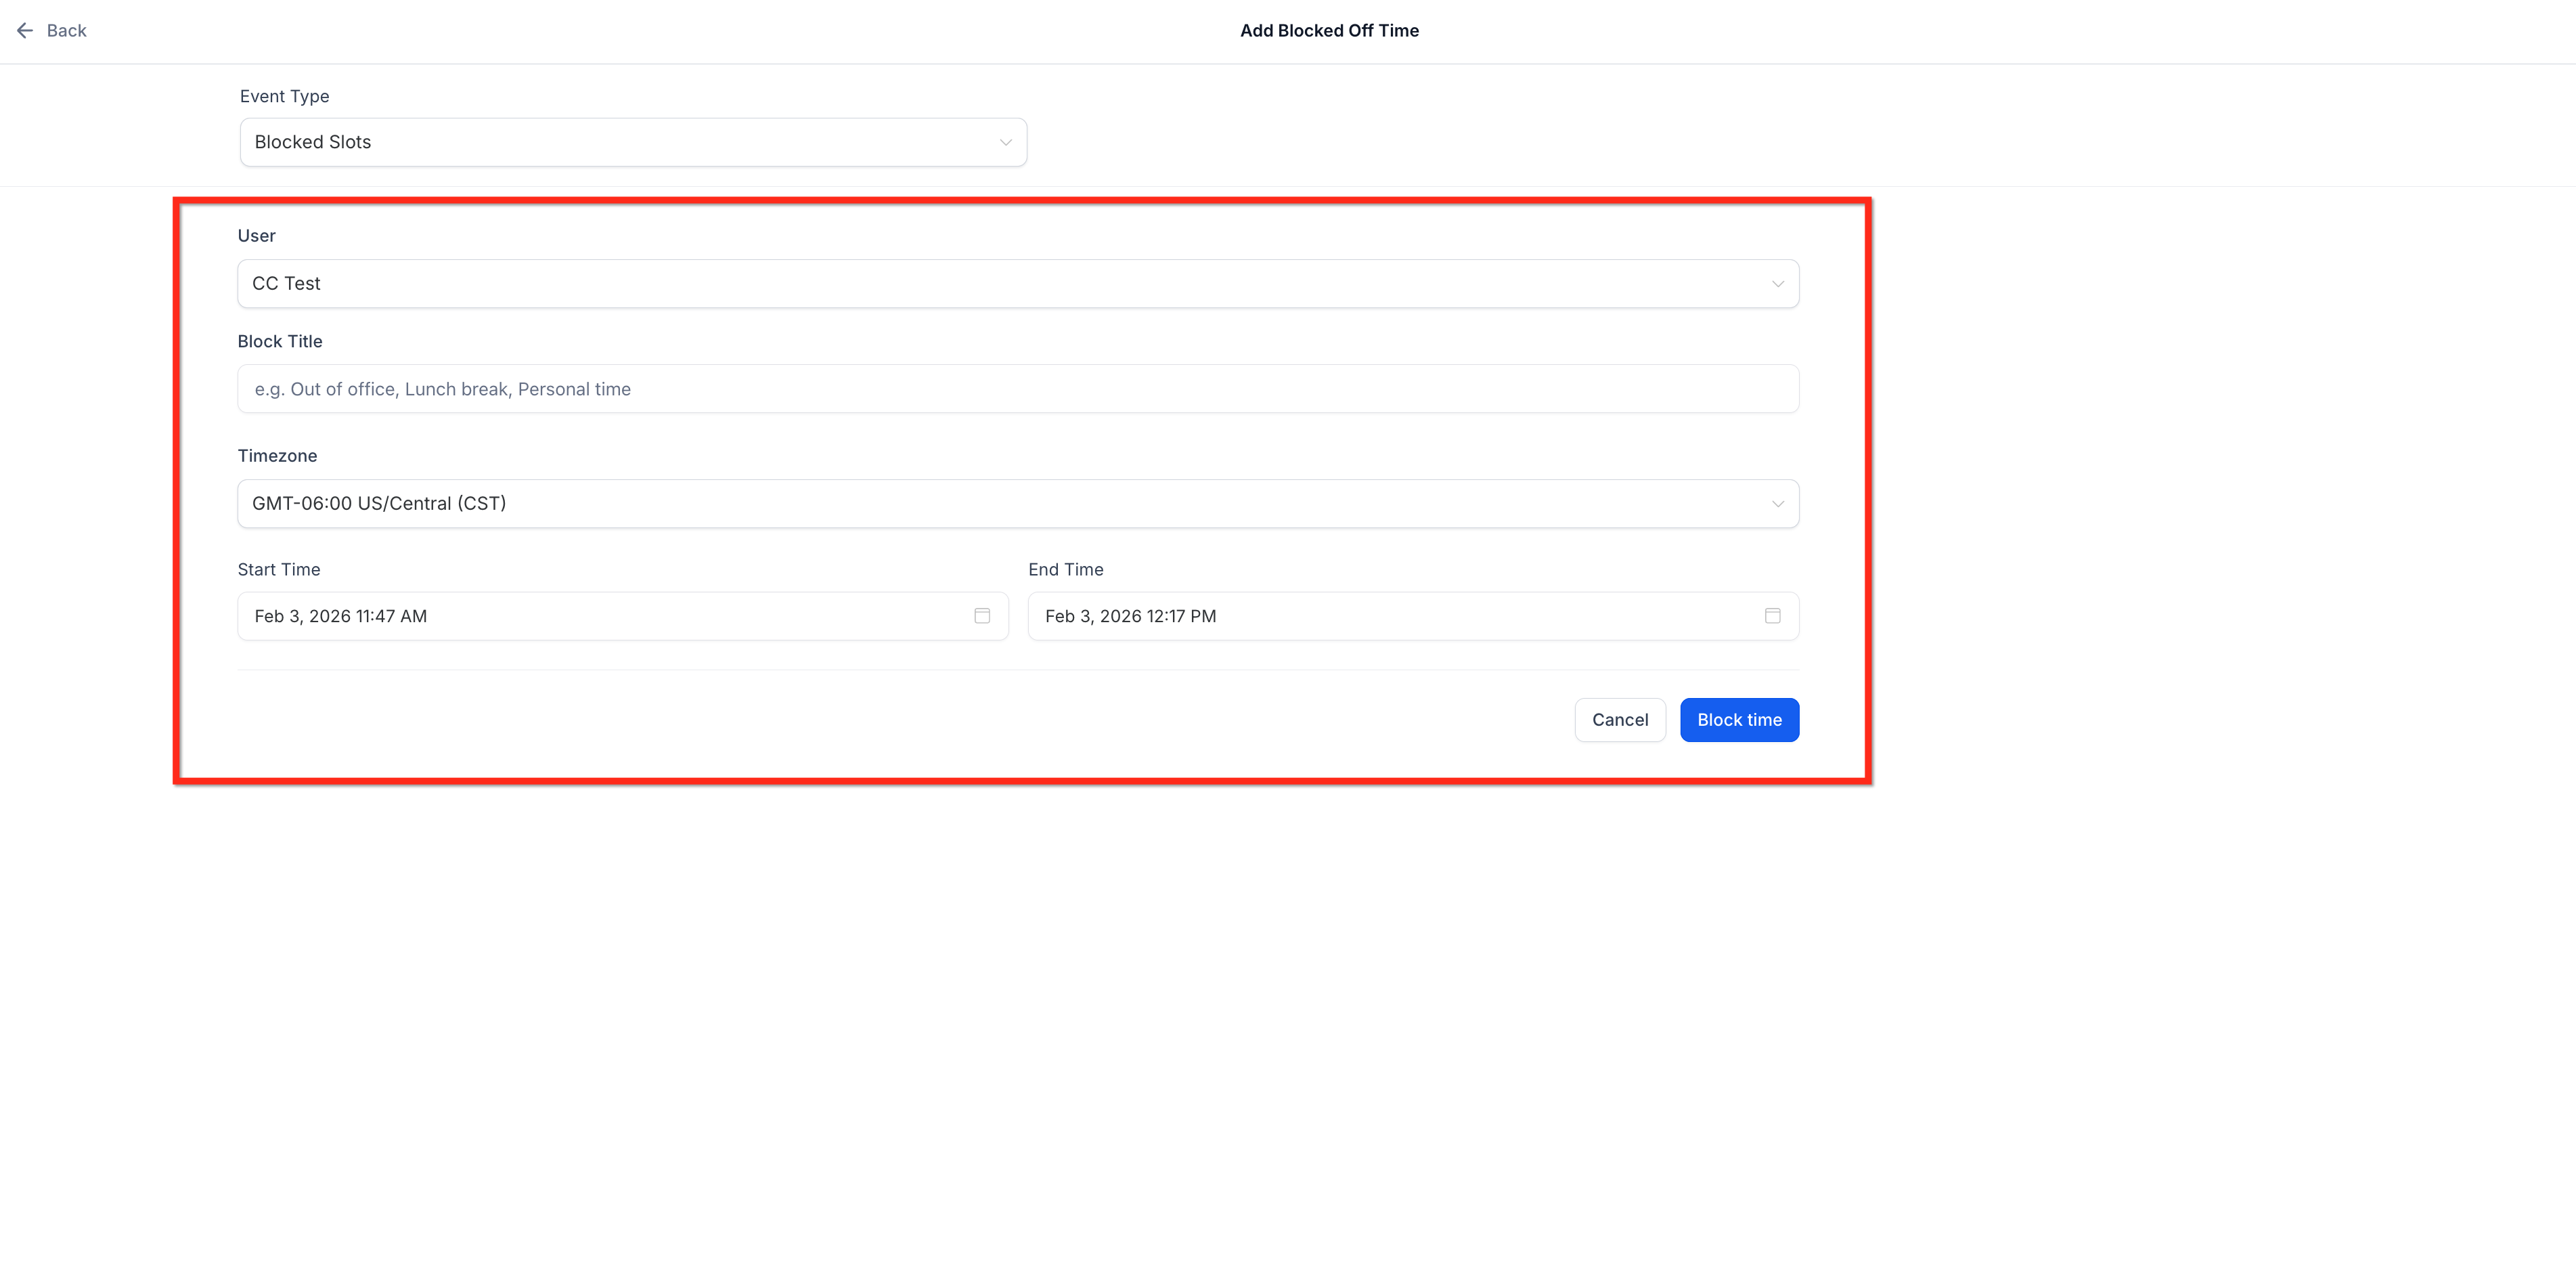Viewport: 2576px width, 1285px height.
Task: Click the End Time label
Action: click(x=1065, y=570)
